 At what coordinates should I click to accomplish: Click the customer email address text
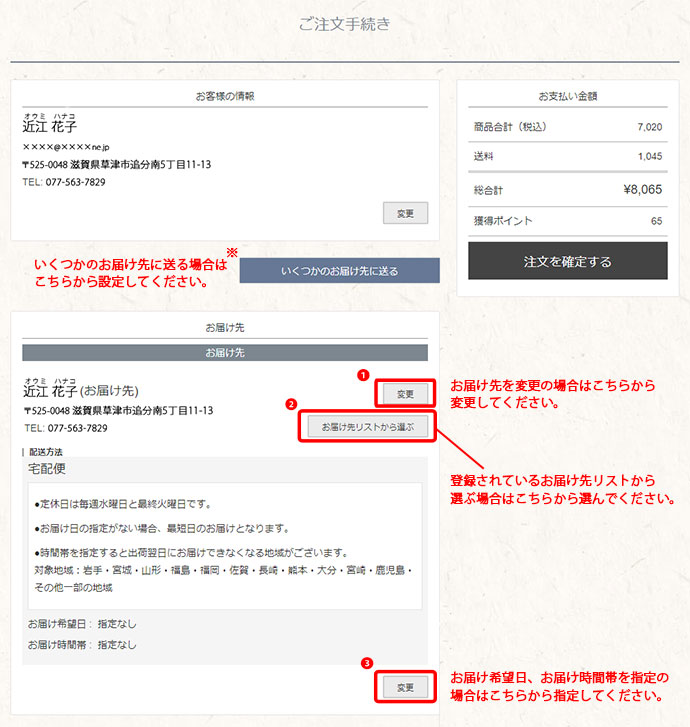[66, 146]
